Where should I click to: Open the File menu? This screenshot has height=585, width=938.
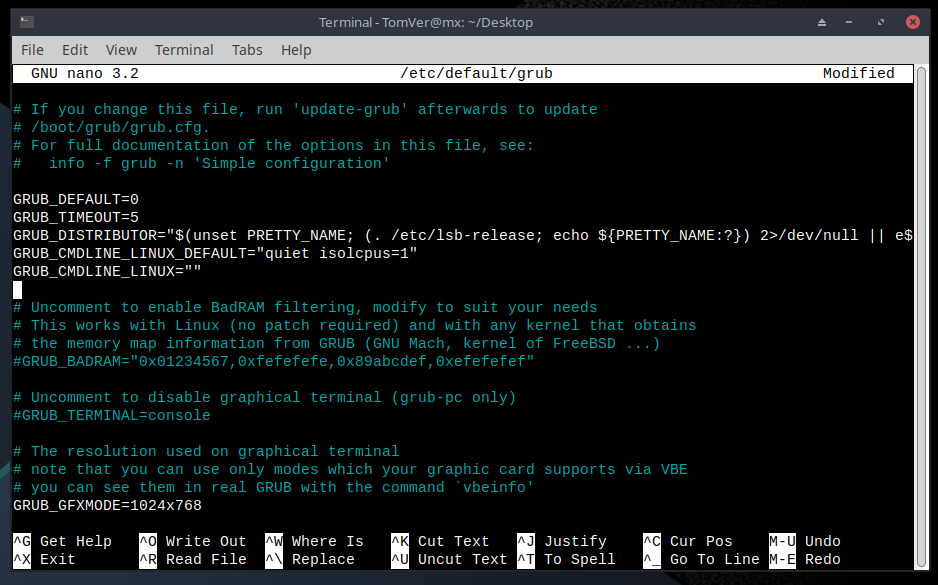tap(32, 50)
